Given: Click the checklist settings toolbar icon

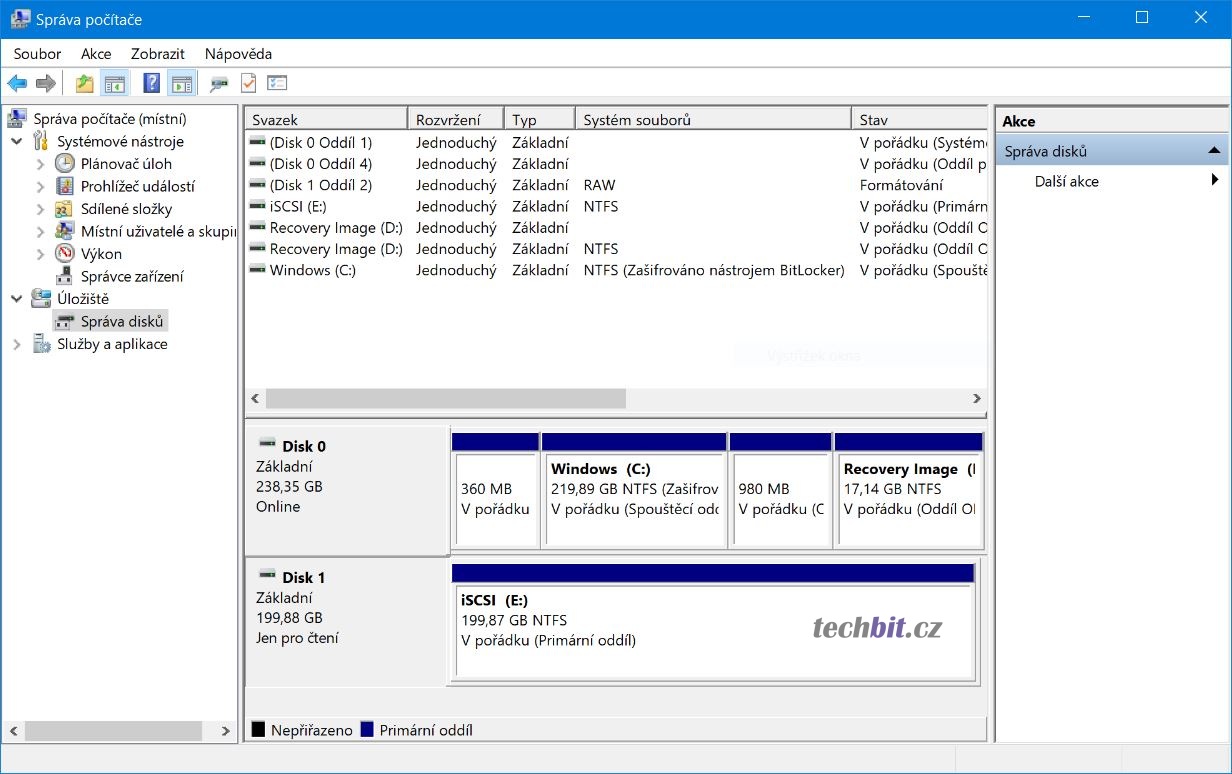Looking at the screenshot, I should [277, 84].
